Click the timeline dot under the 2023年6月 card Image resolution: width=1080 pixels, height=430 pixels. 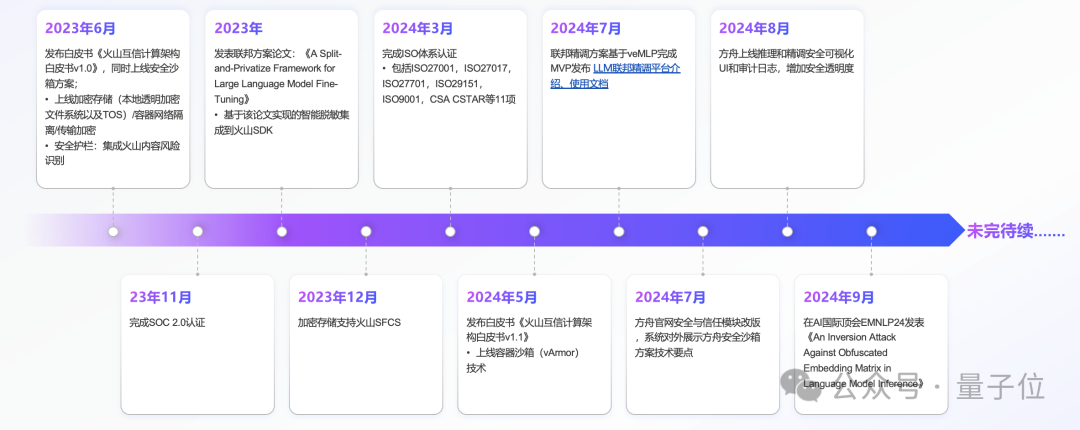[x=113, y=232]
